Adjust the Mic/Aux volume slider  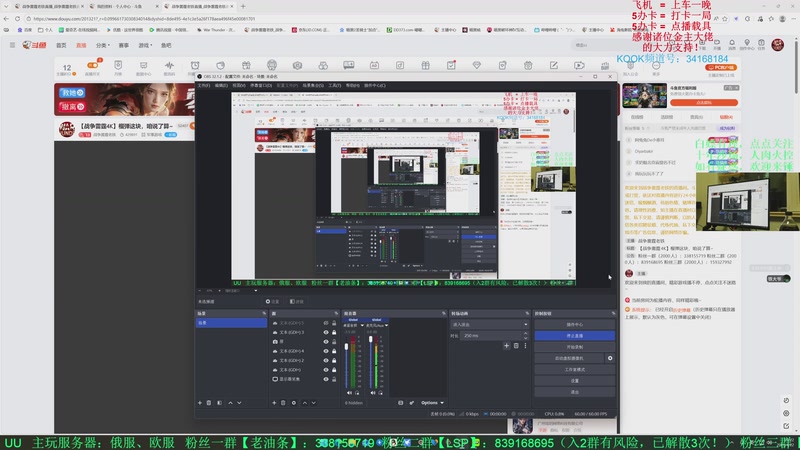(x=370, y=339)
